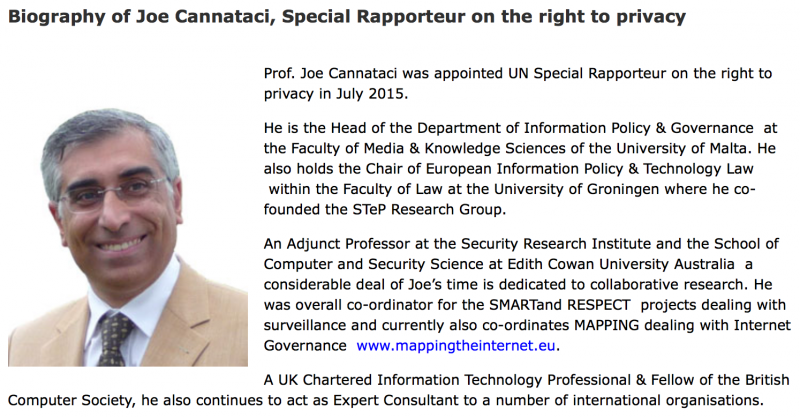This screenshot has height=417, width=800.
Task: Open the www.mappingtheinternet.eu link
Action: [x=456, y=346]
